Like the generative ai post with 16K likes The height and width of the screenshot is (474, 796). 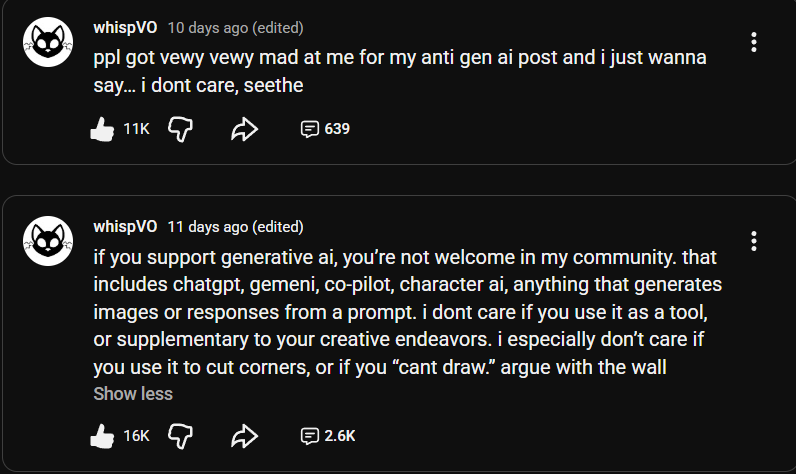(x=102, y=435)
